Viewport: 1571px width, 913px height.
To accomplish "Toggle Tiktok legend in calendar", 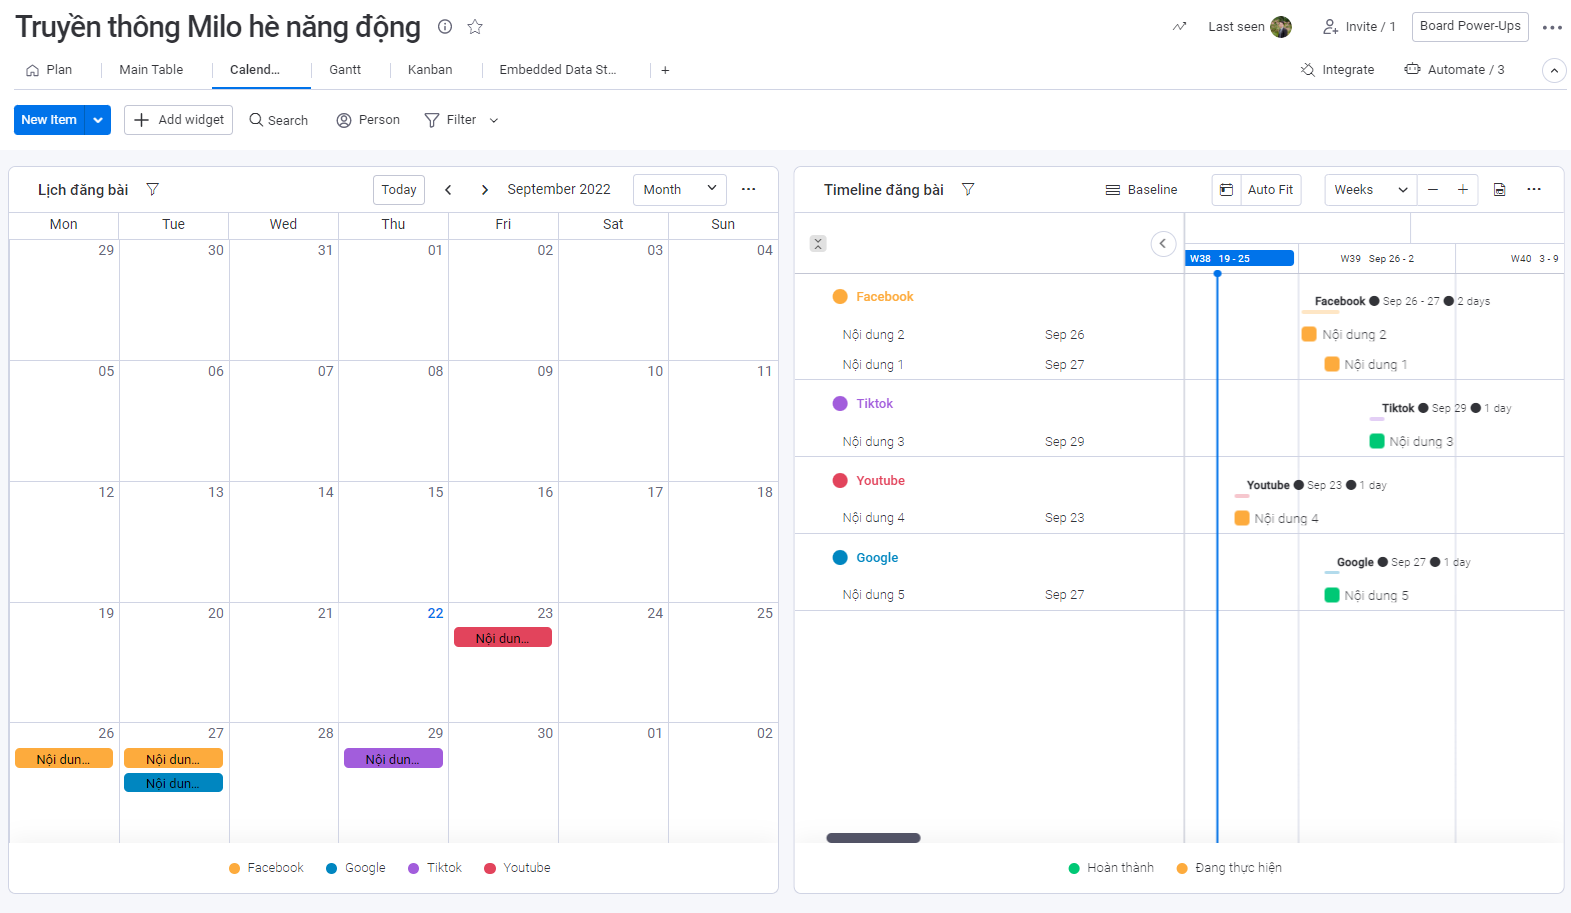I will point(435,868).
